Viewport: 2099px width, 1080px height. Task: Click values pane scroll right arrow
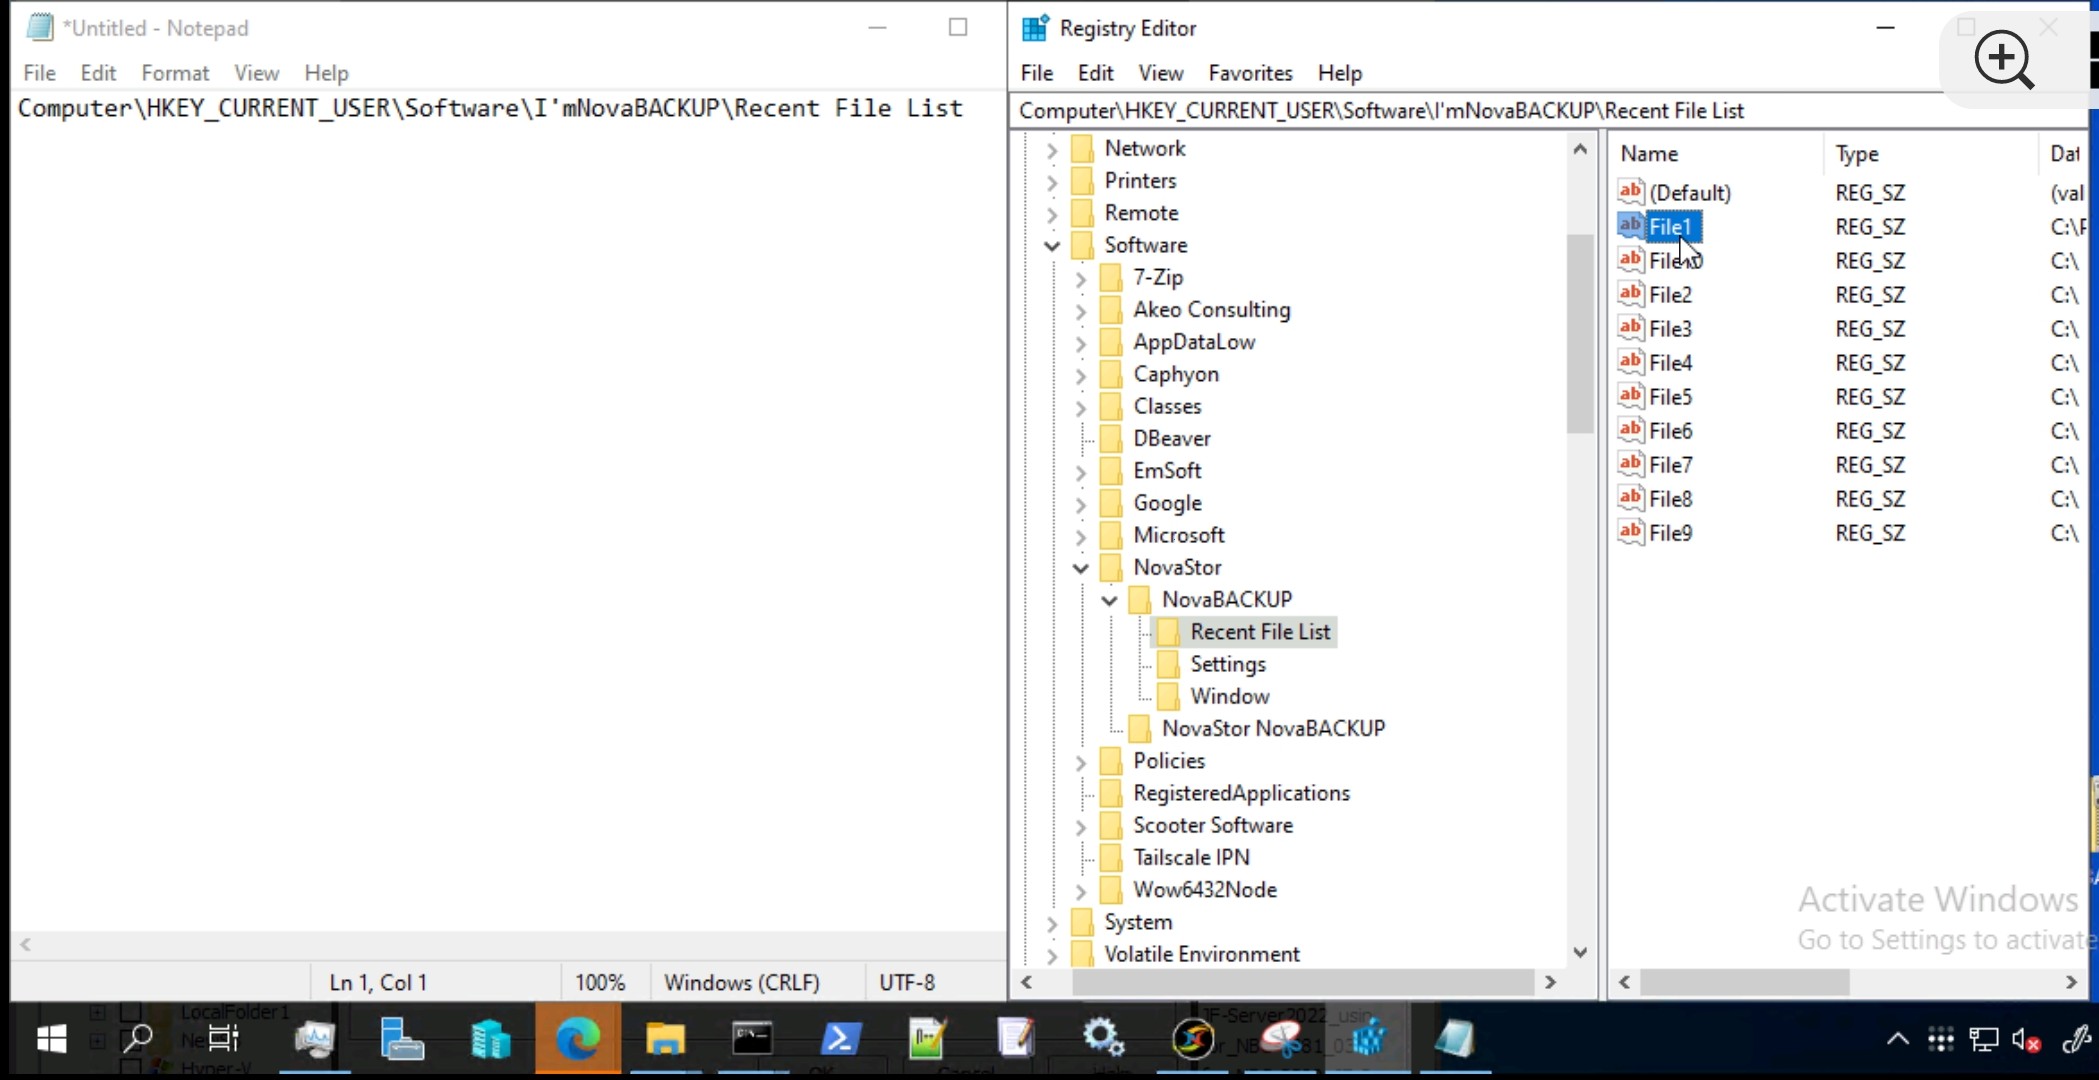[x=2071, y=983]
